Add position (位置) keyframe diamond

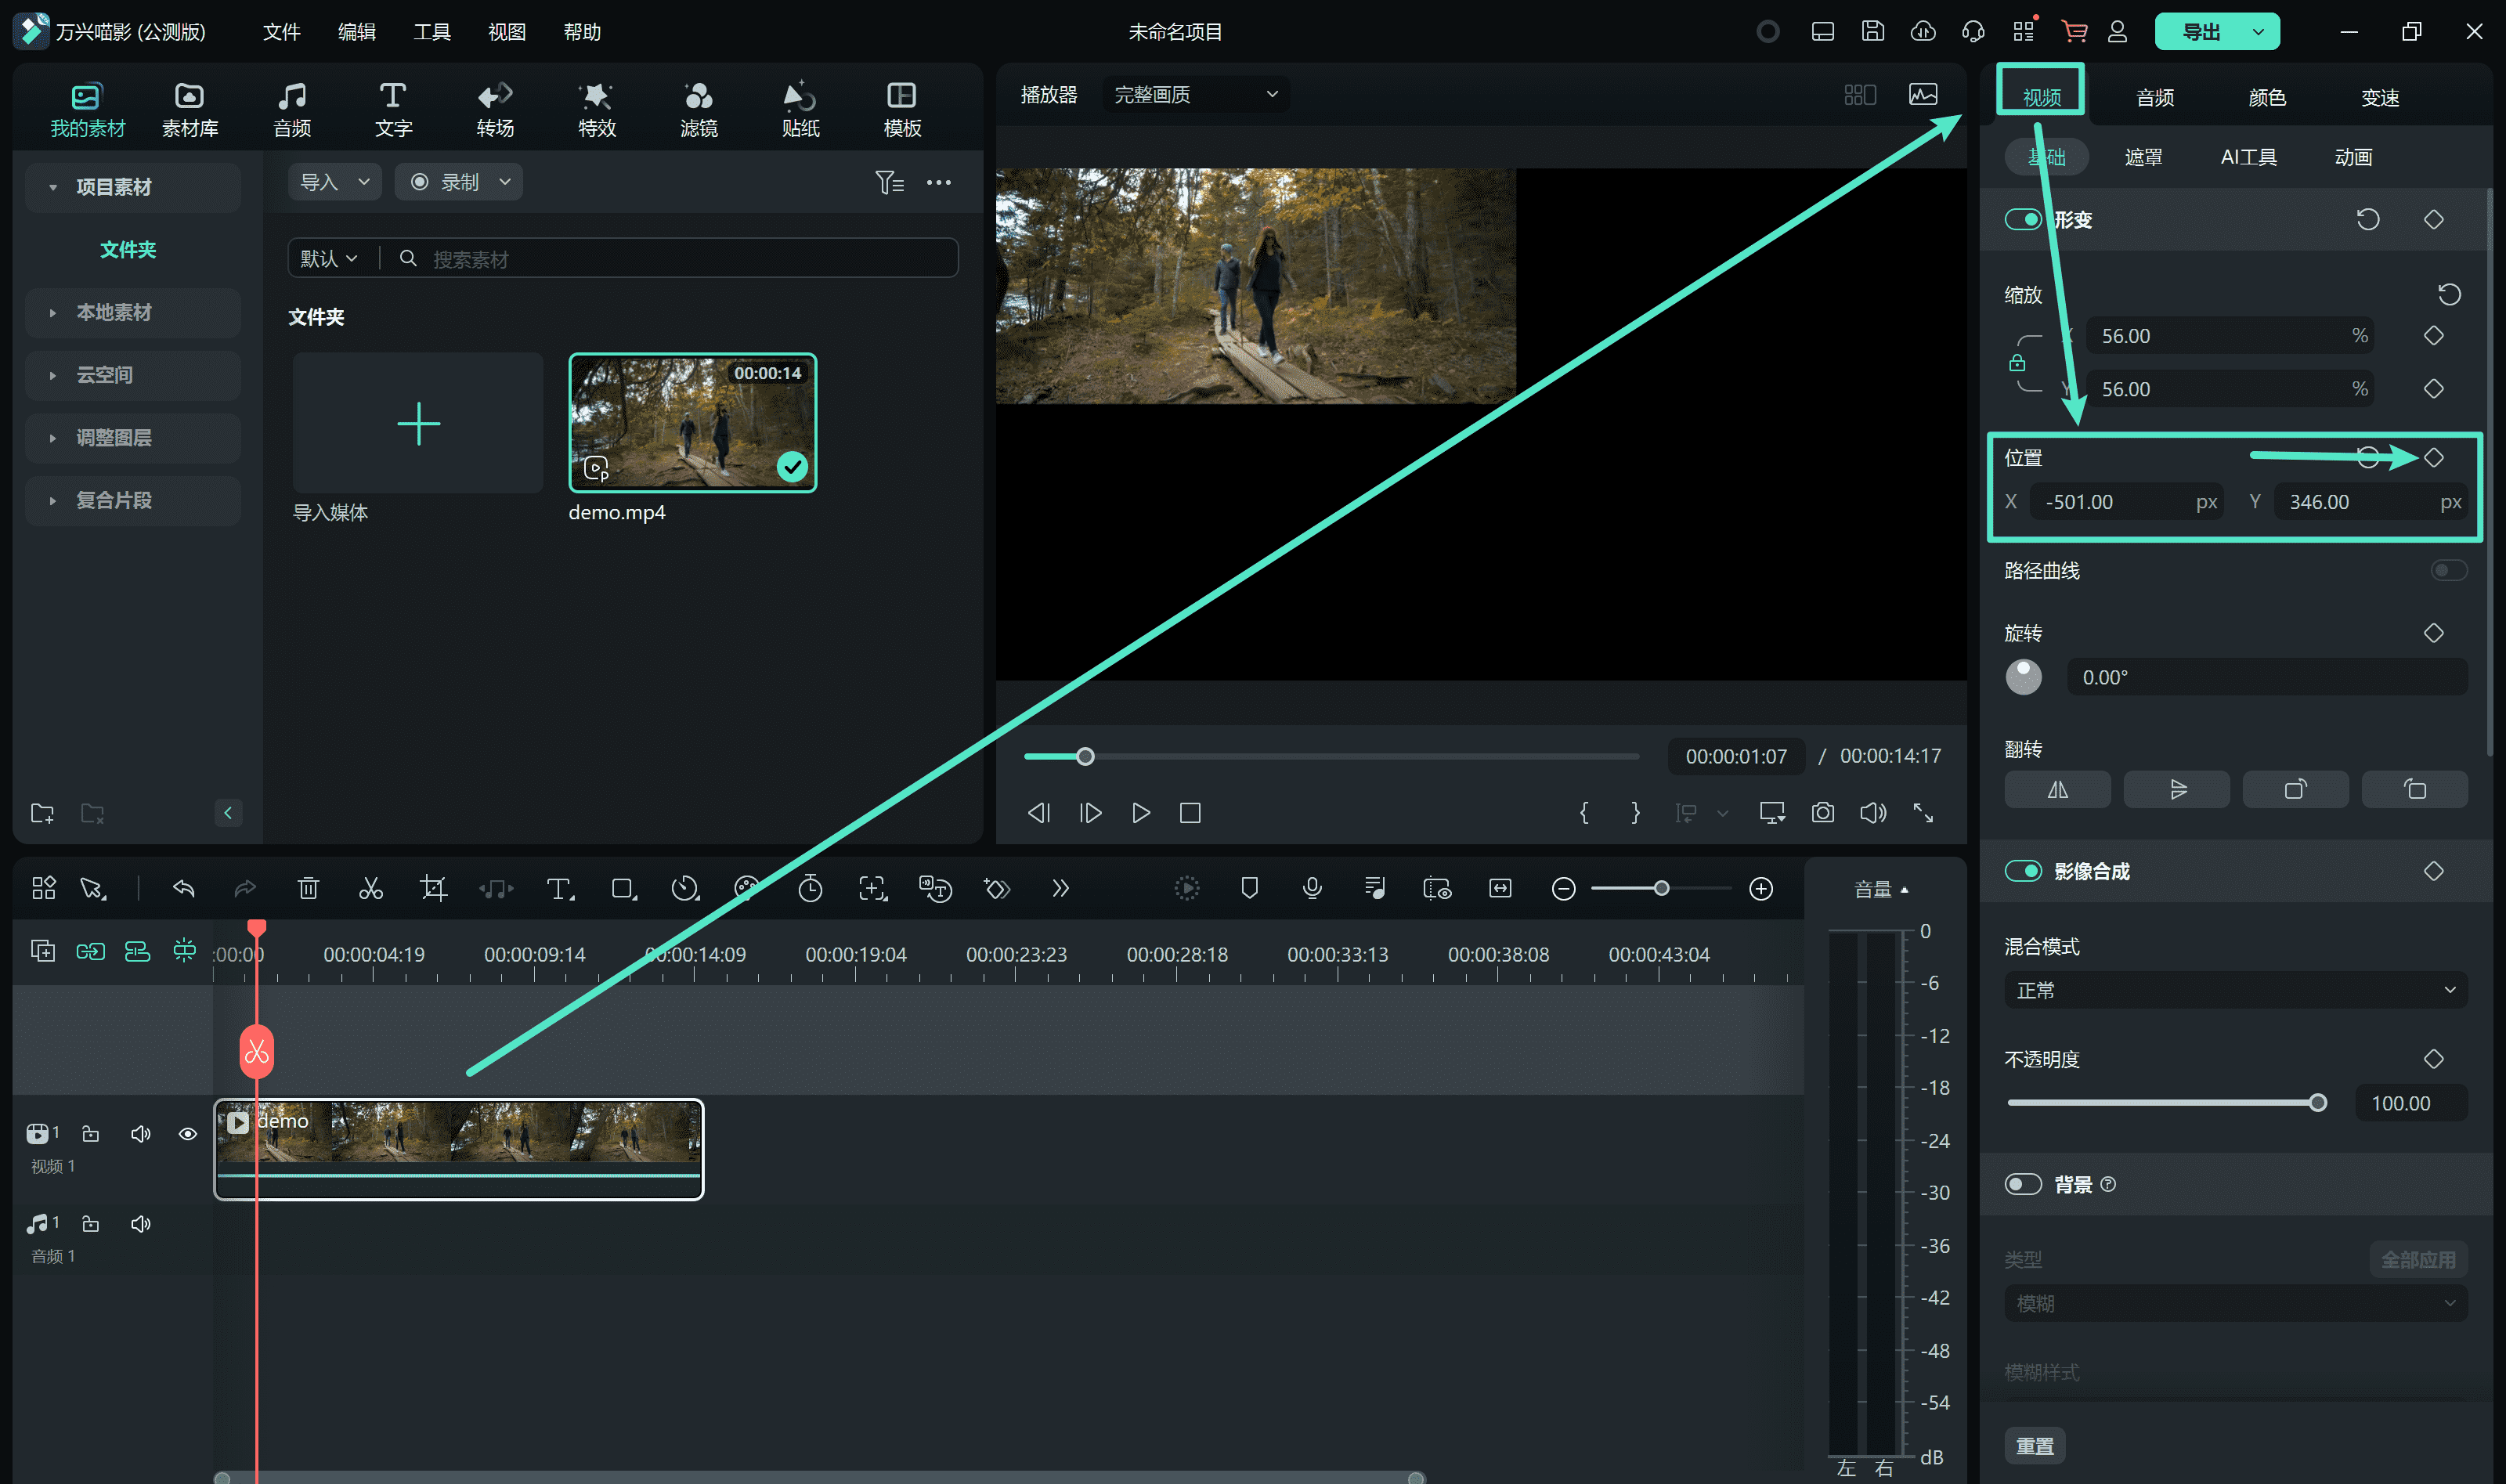(2433, 458)
